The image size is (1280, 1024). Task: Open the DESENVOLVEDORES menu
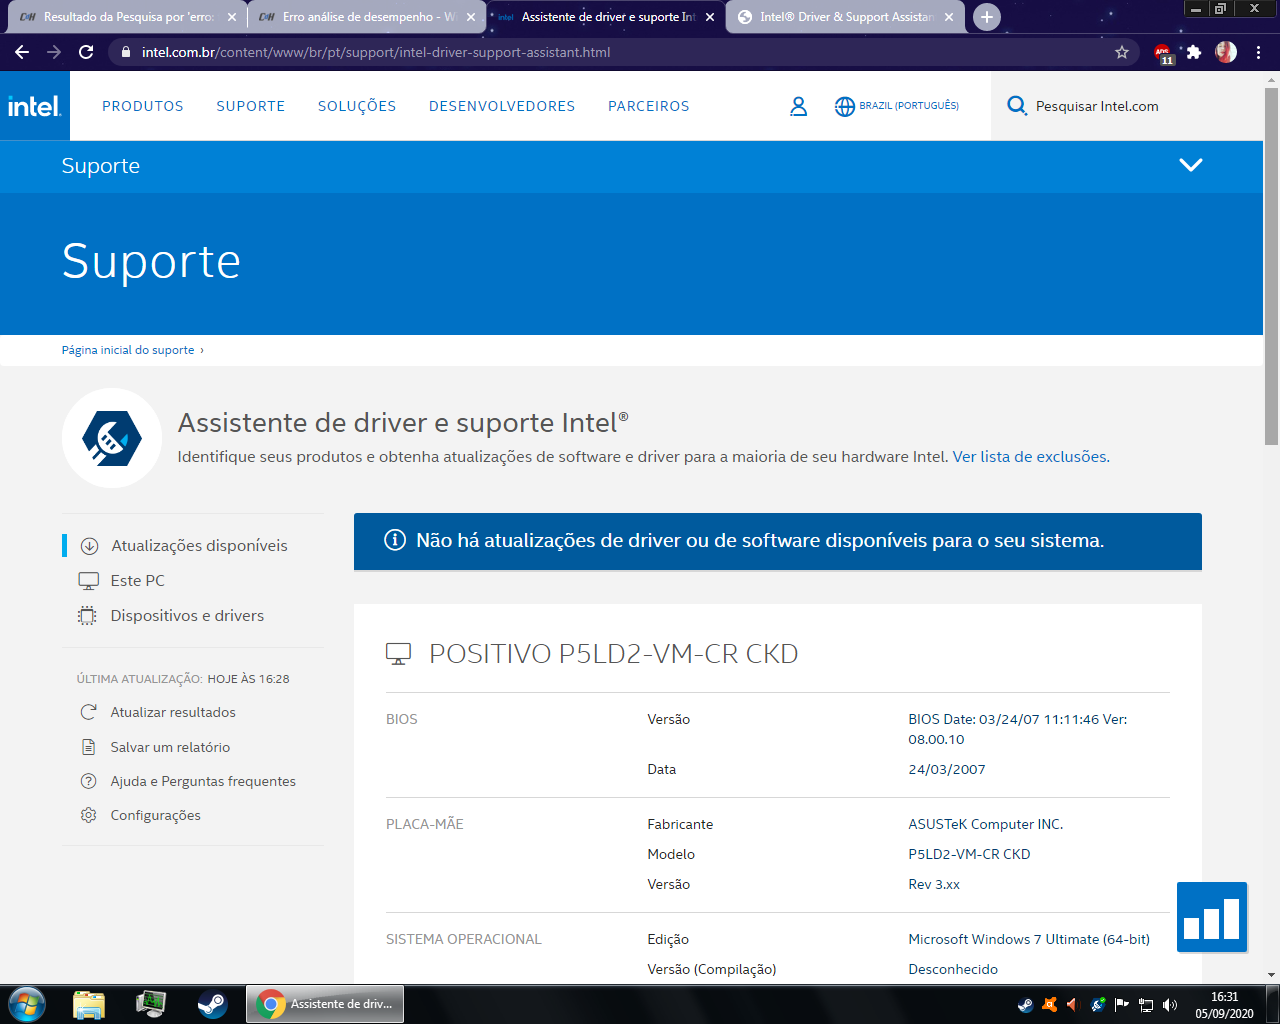coord(502,106)
